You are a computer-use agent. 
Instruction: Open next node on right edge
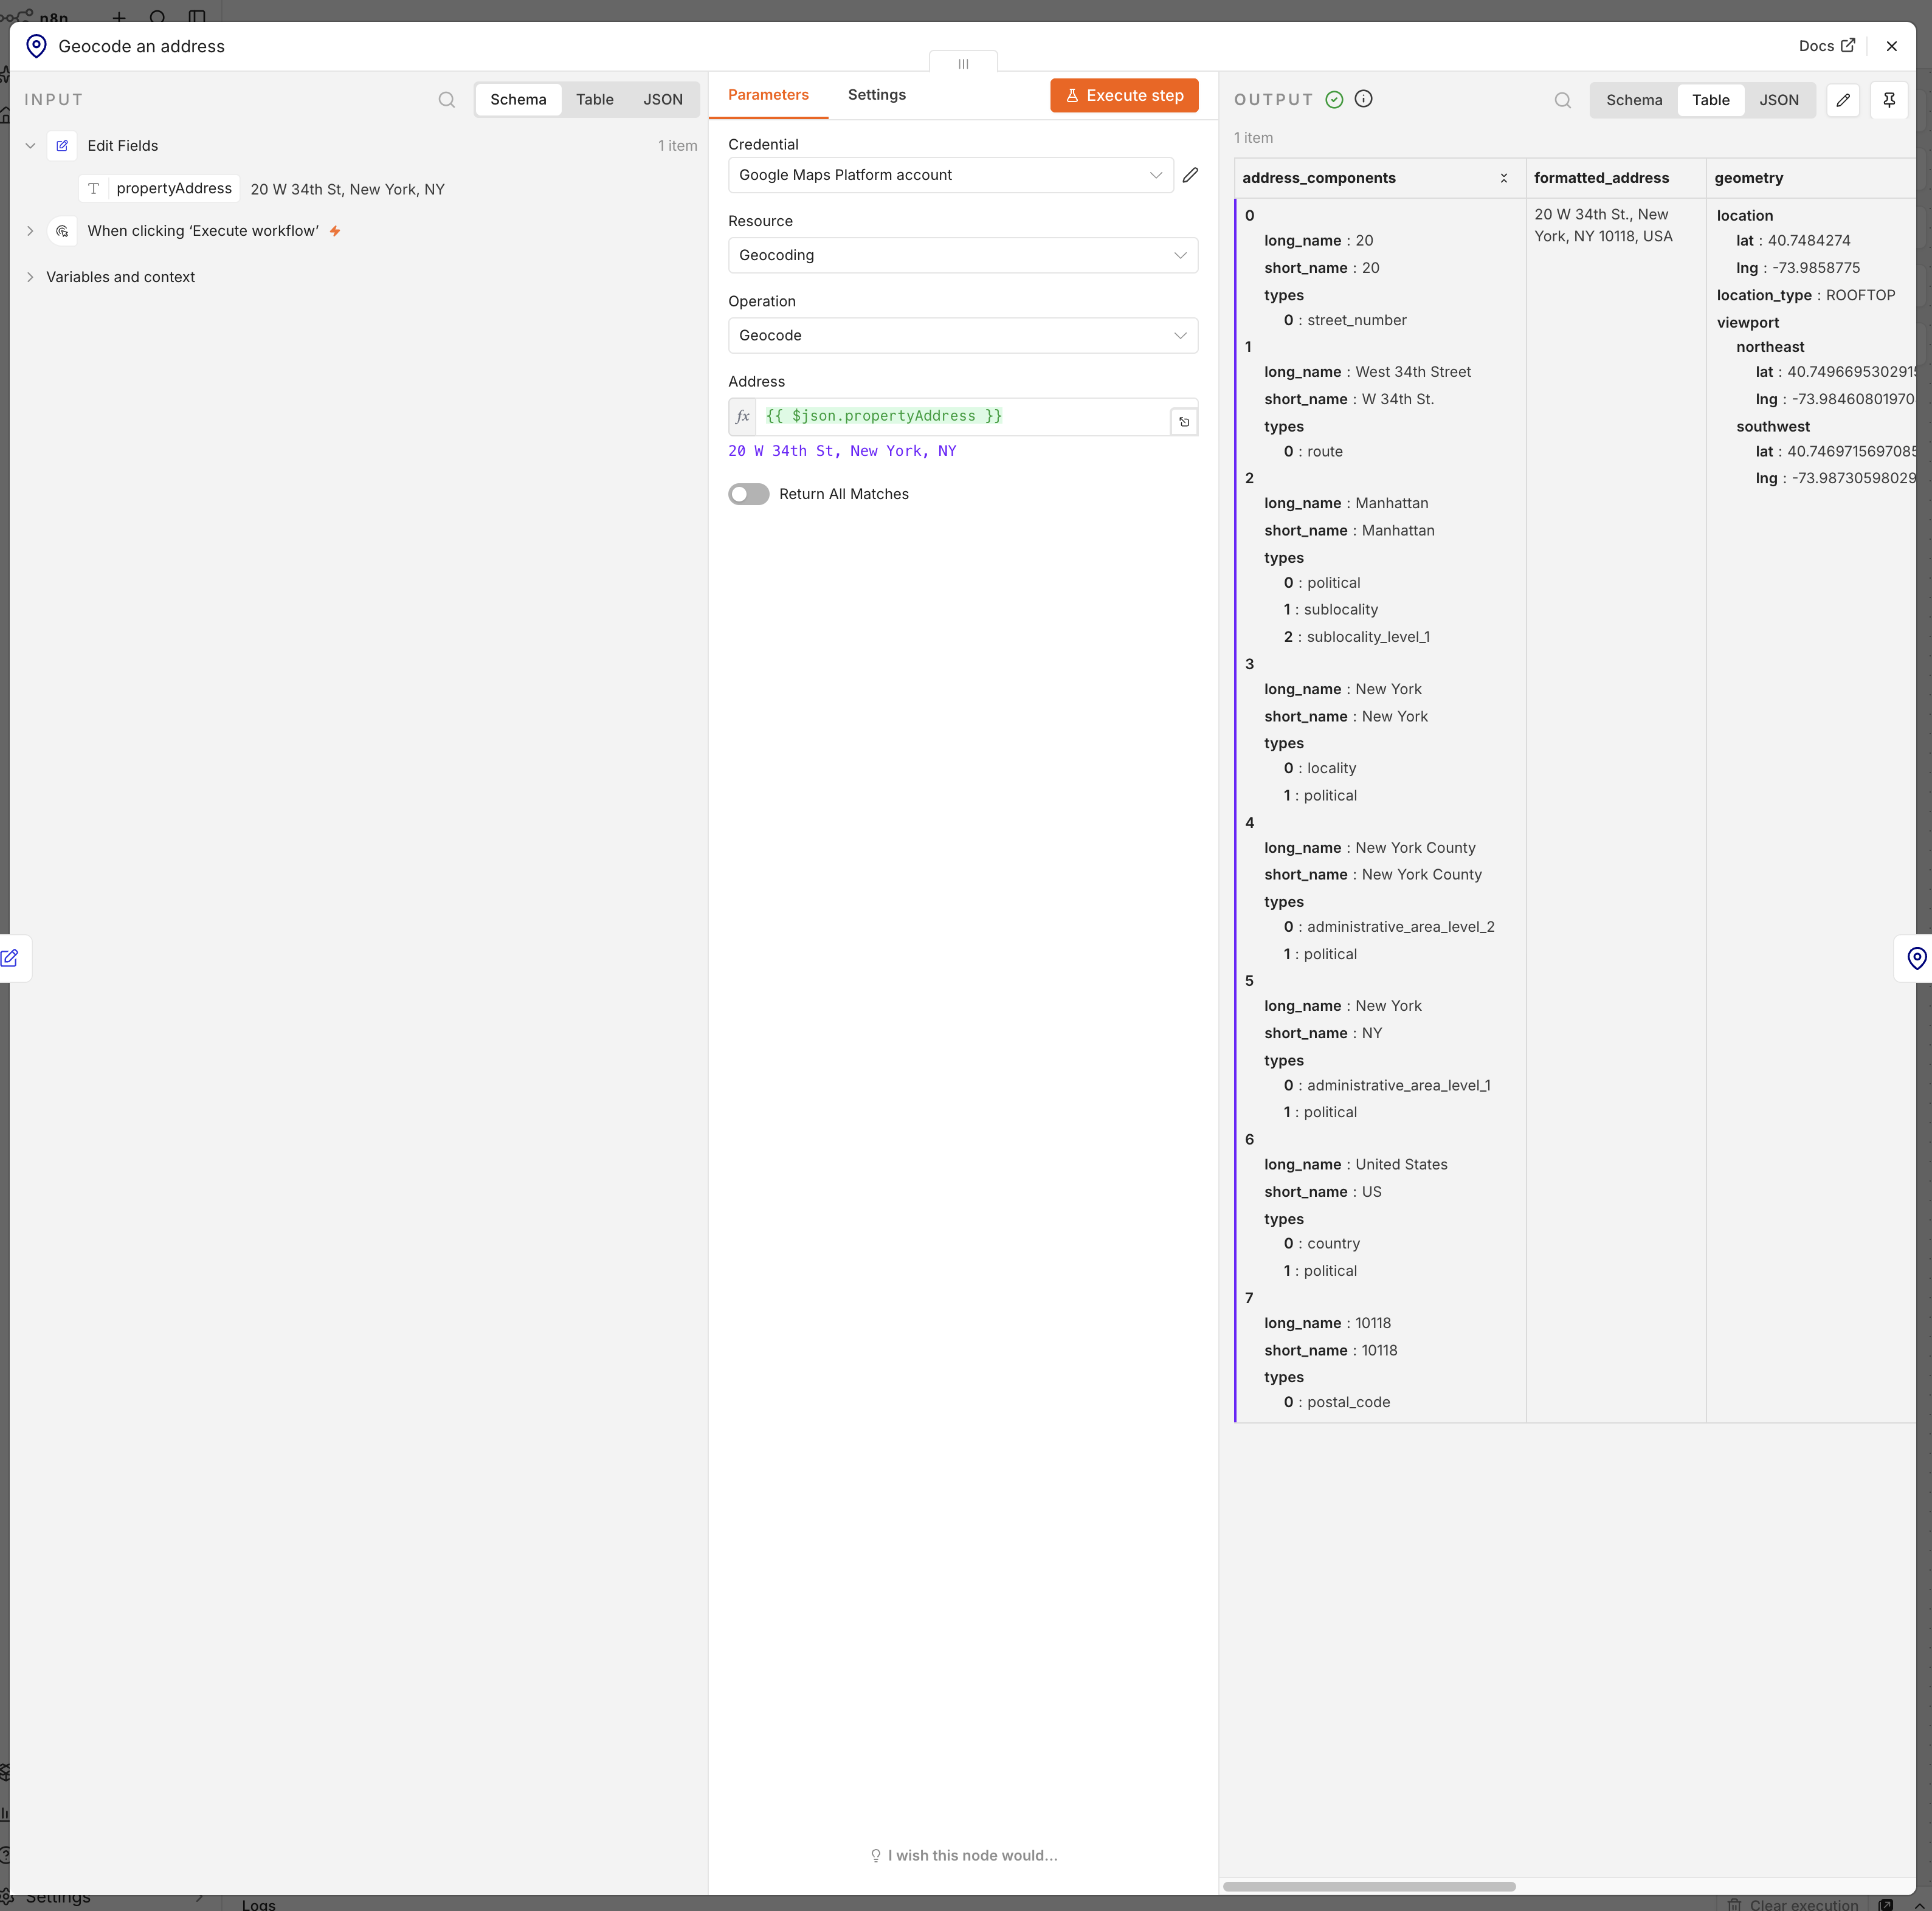[x=1915, y=958]
